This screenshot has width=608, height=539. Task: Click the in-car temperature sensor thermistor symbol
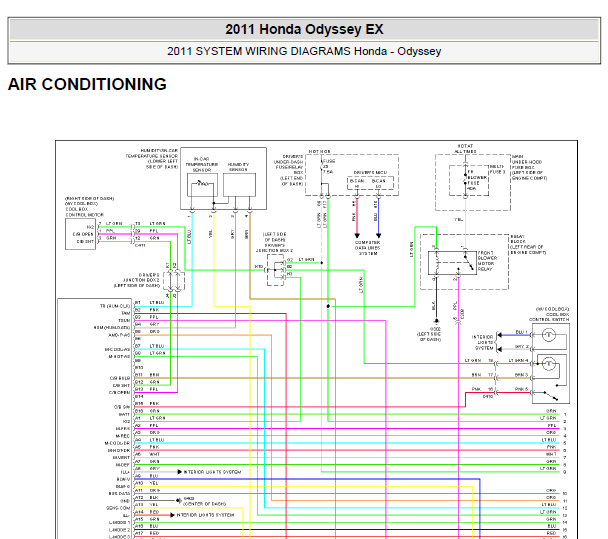[202, 183]
